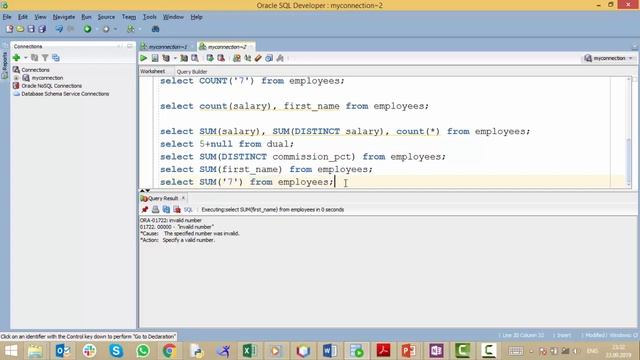Click the Refresh connections icon

pos(35,58)
